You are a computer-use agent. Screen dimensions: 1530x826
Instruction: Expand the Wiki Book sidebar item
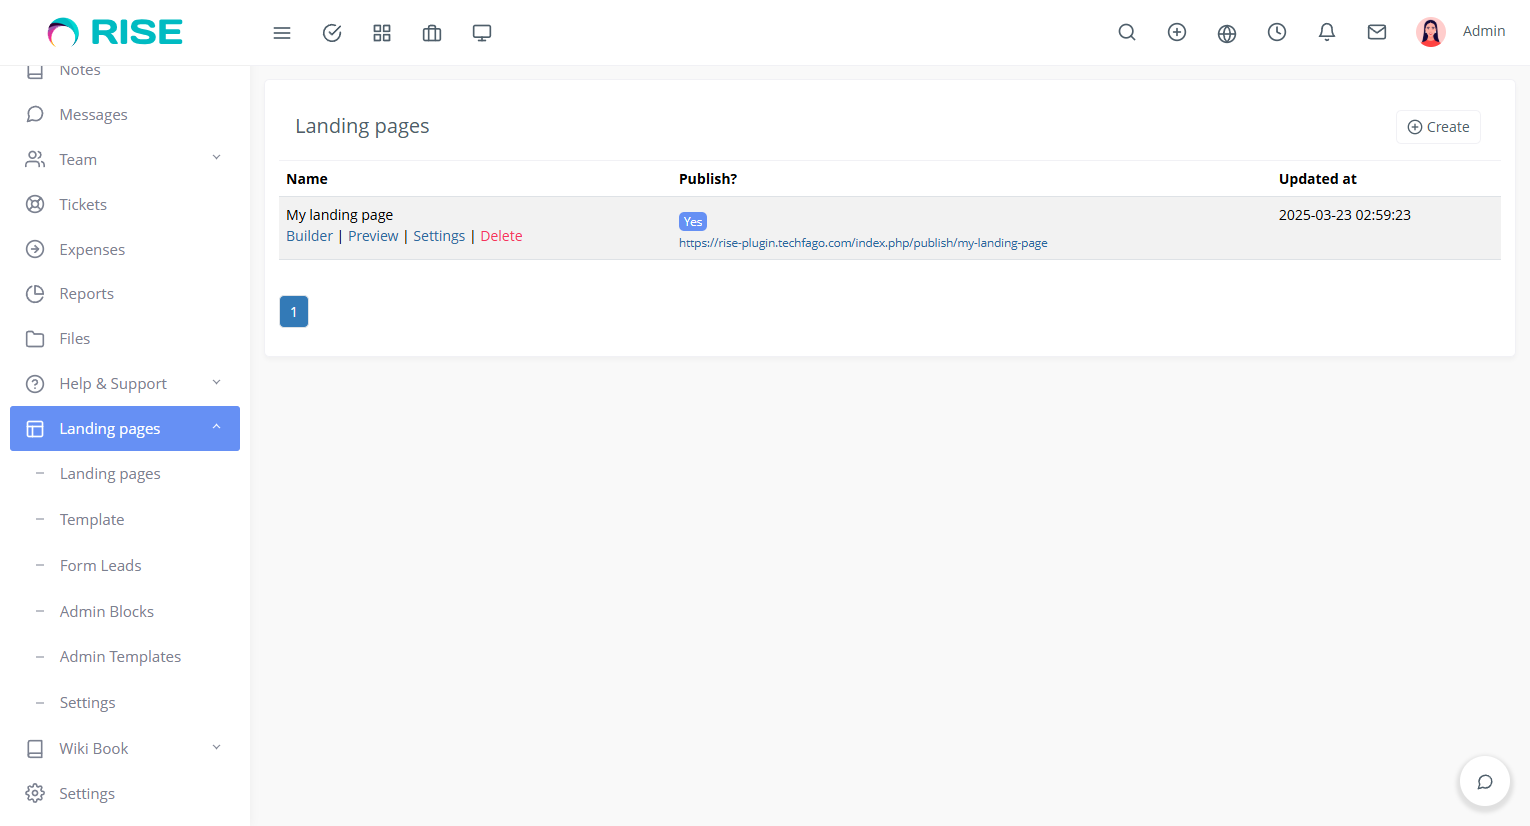tap(216, 747)
